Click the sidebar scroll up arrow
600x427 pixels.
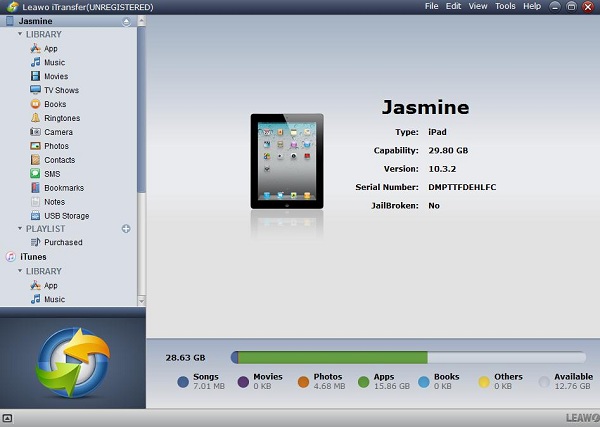tap(141, 21)
